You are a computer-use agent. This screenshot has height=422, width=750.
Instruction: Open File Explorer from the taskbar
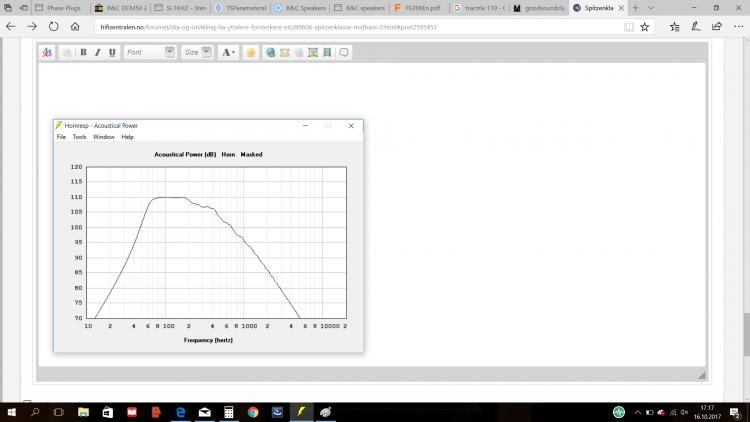[84, 412]
